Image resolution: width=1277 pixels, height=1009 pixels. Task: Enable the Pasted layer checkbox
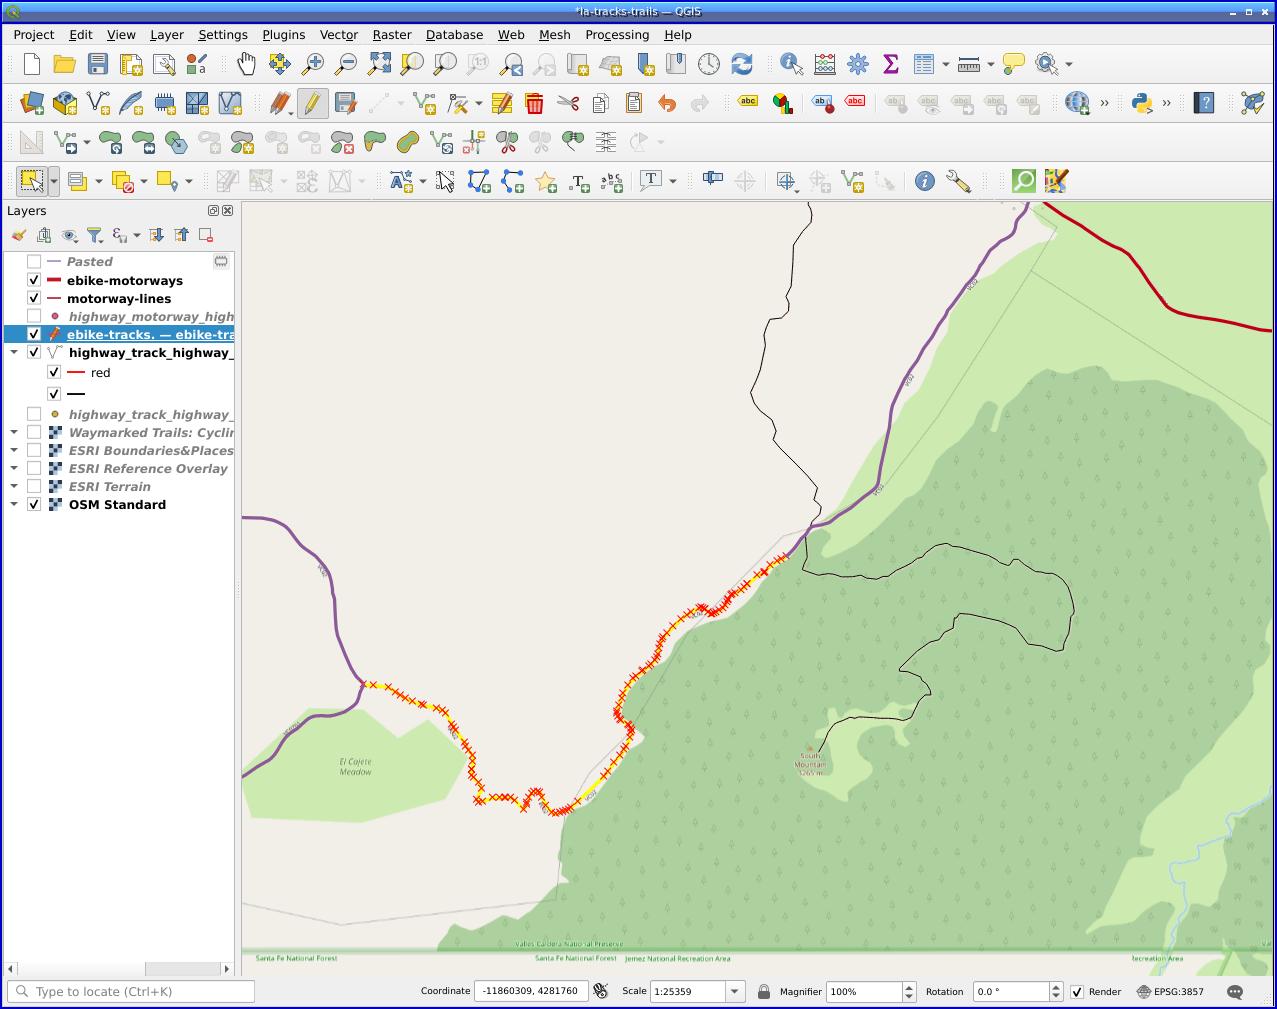coord(34,262)
